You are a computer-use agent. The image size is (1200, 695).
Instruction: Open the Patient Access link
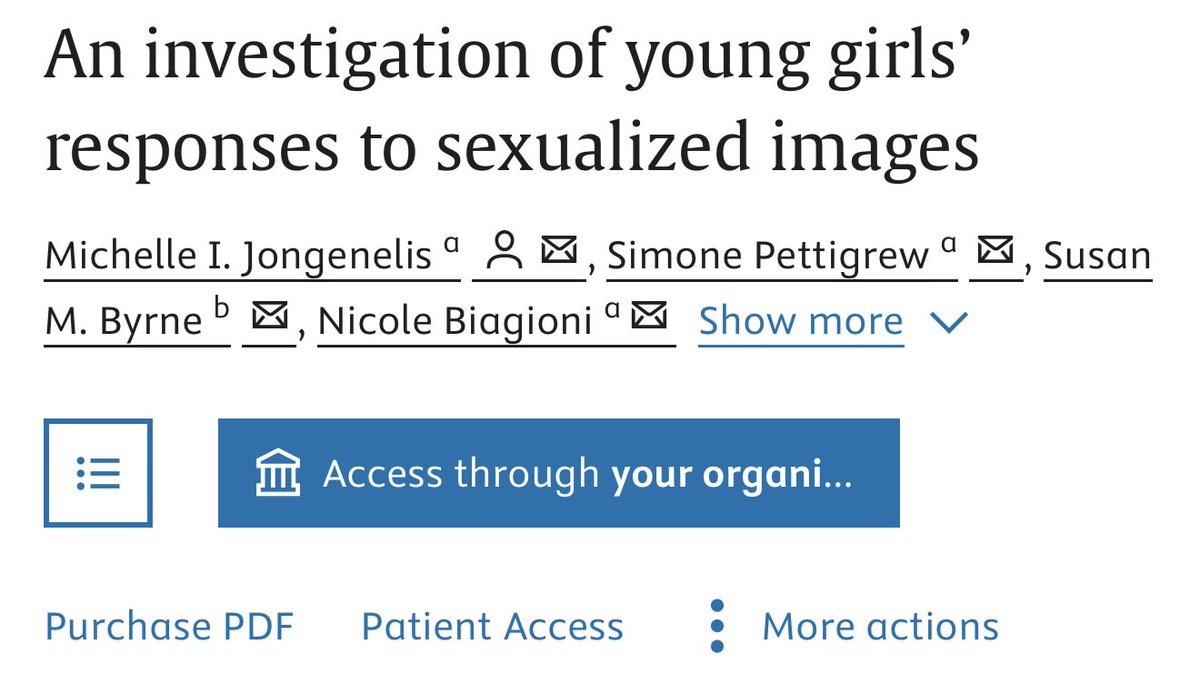[492, 627]
